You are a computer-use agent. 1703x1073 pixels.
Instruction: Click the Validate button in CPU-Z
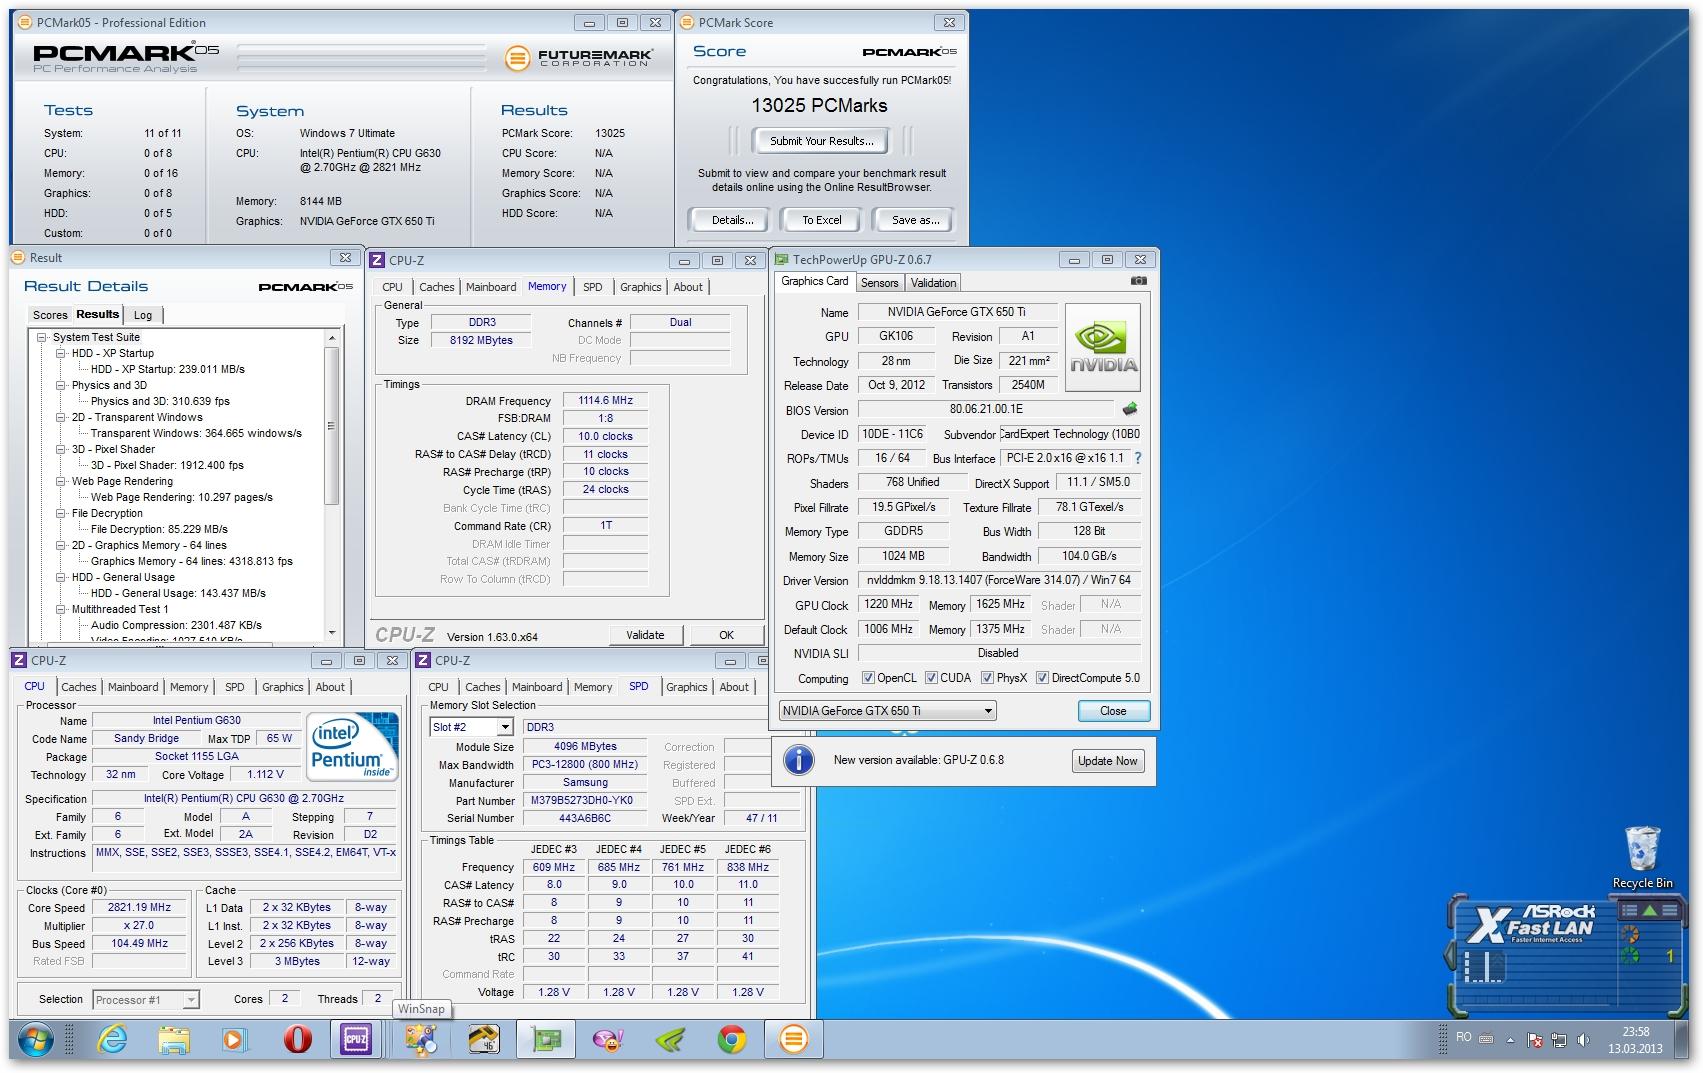click(x=645, y=635)
